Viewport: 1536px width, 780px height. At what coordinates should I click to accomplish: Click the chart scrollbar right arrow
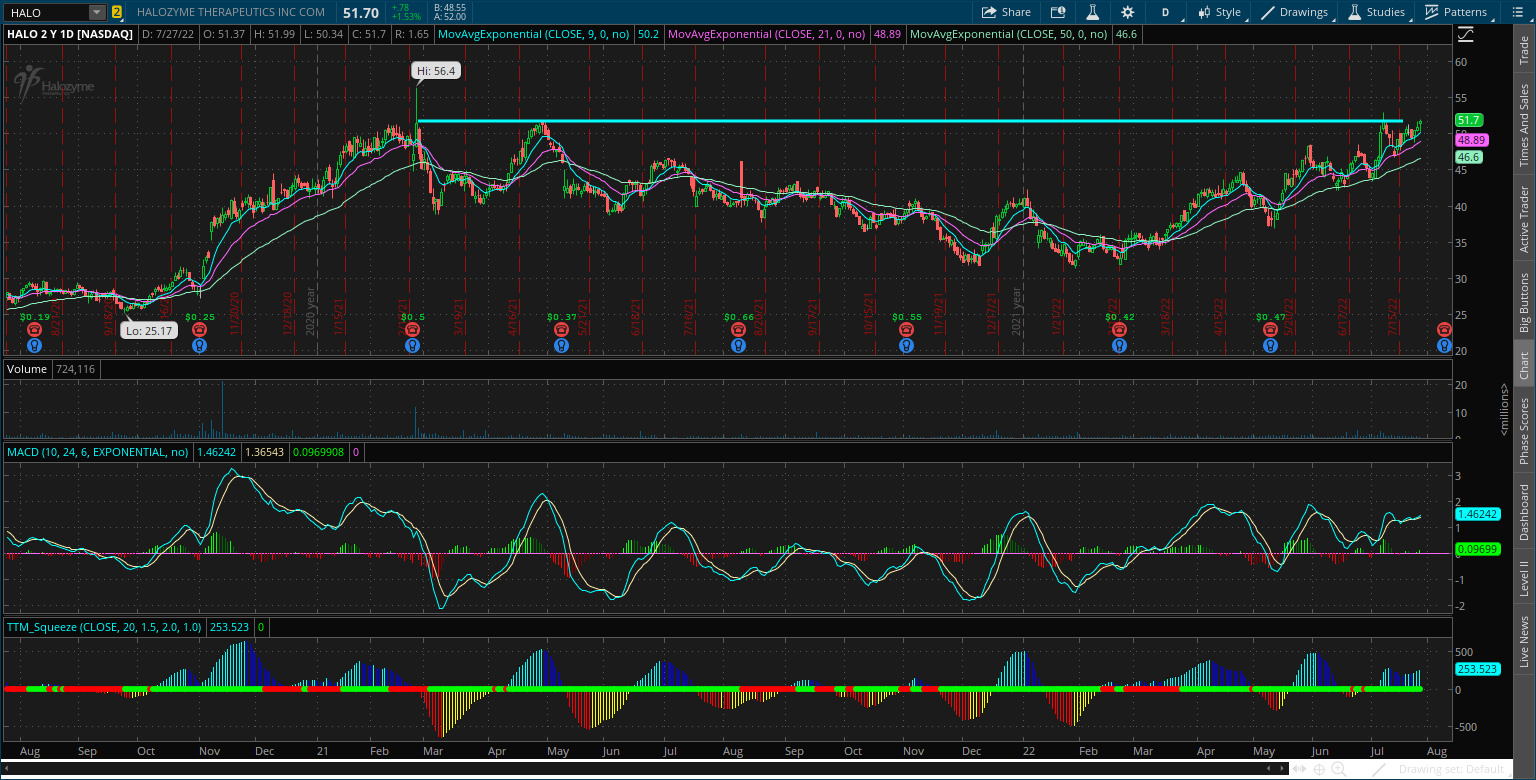(1282, 769)
